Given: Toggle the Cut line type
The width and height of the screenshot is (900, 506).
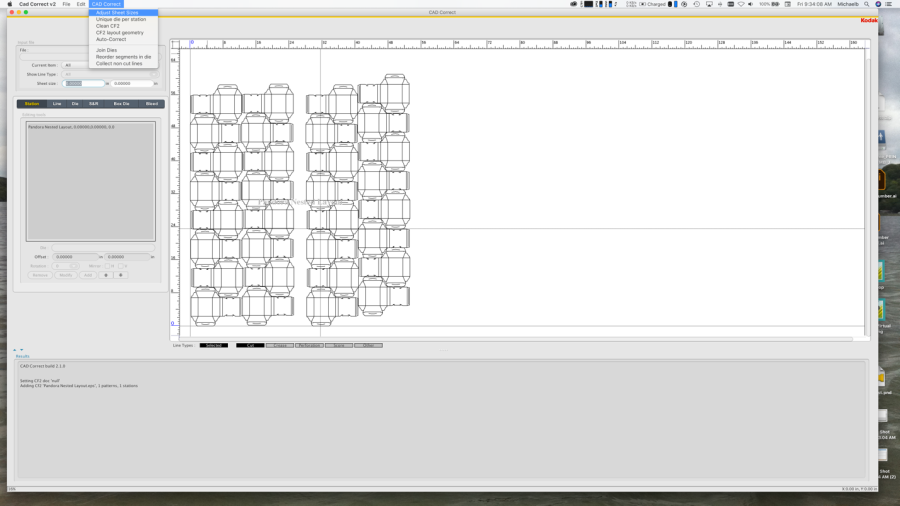Looking at the screenshot, I should (250, 345).
